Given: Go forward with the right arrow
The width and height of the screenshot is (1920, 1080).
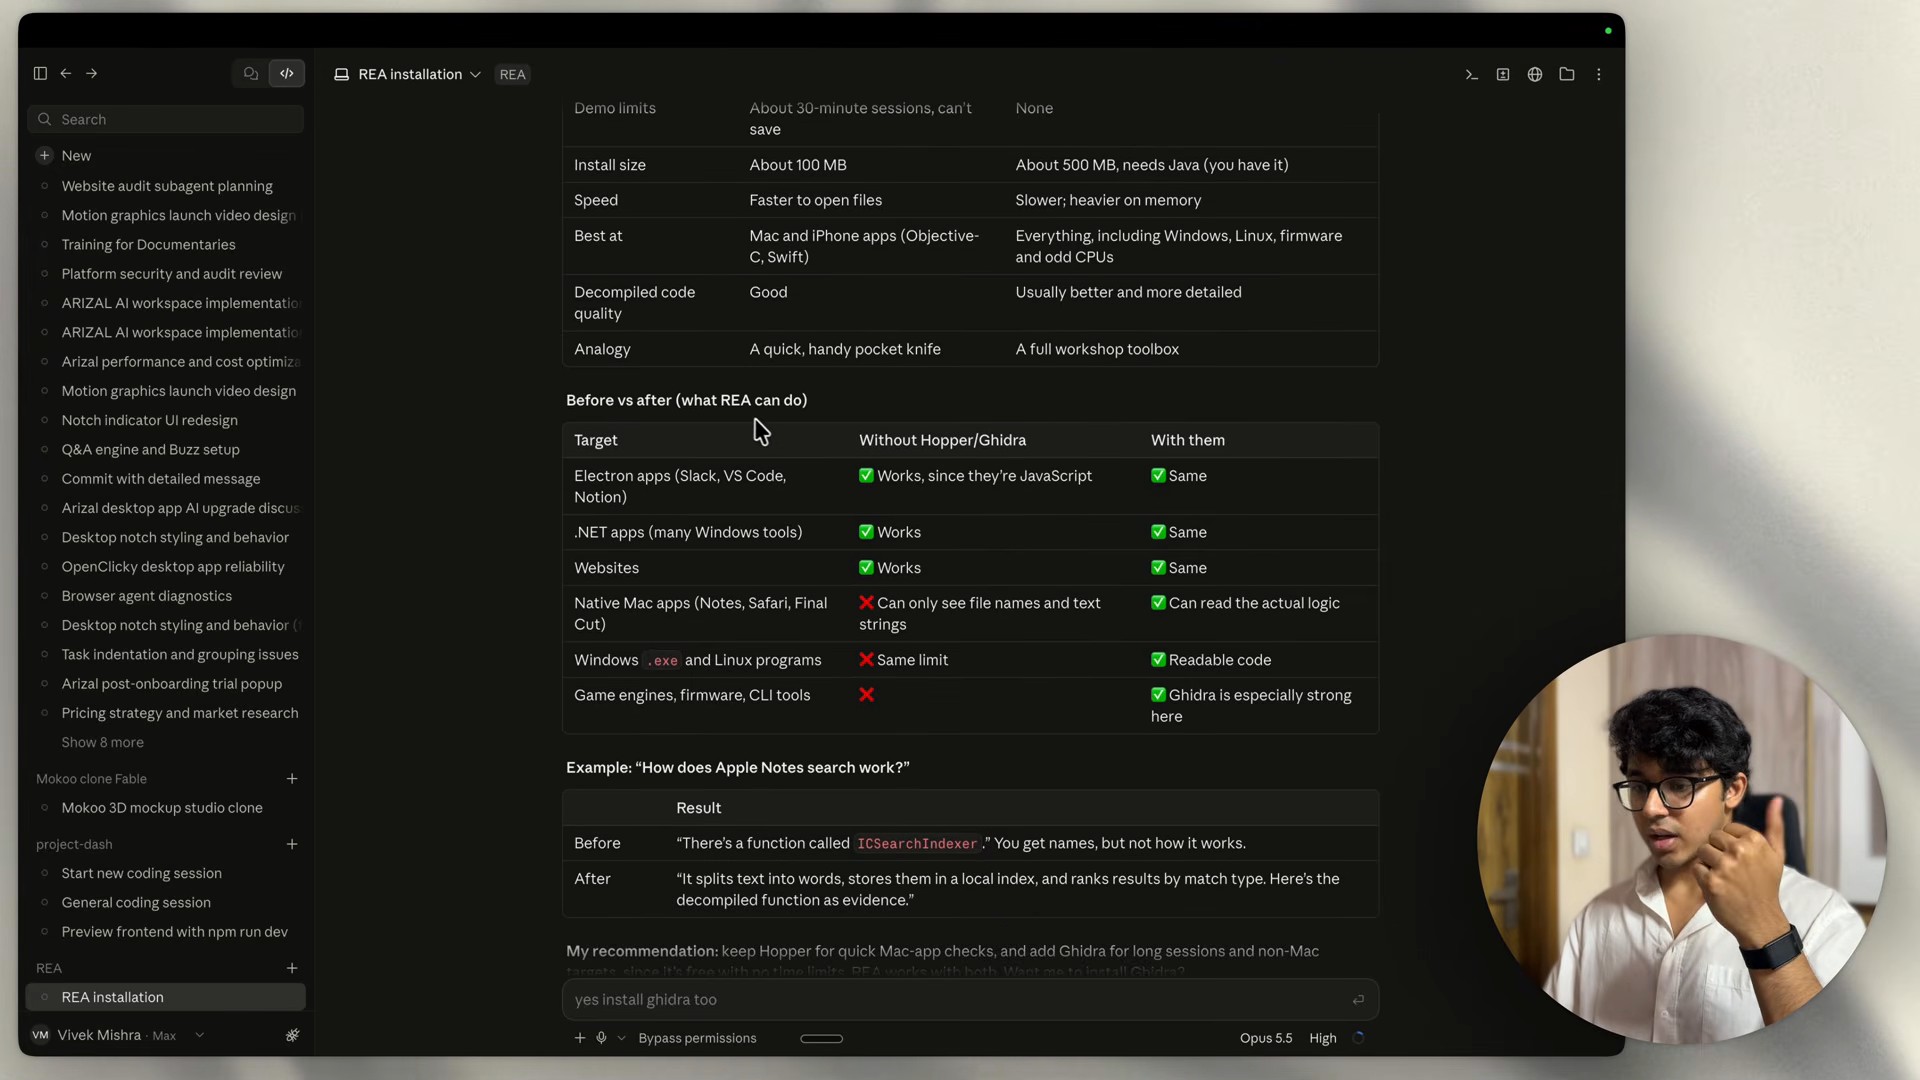Looking at the screenshot, I should (92, 73).
